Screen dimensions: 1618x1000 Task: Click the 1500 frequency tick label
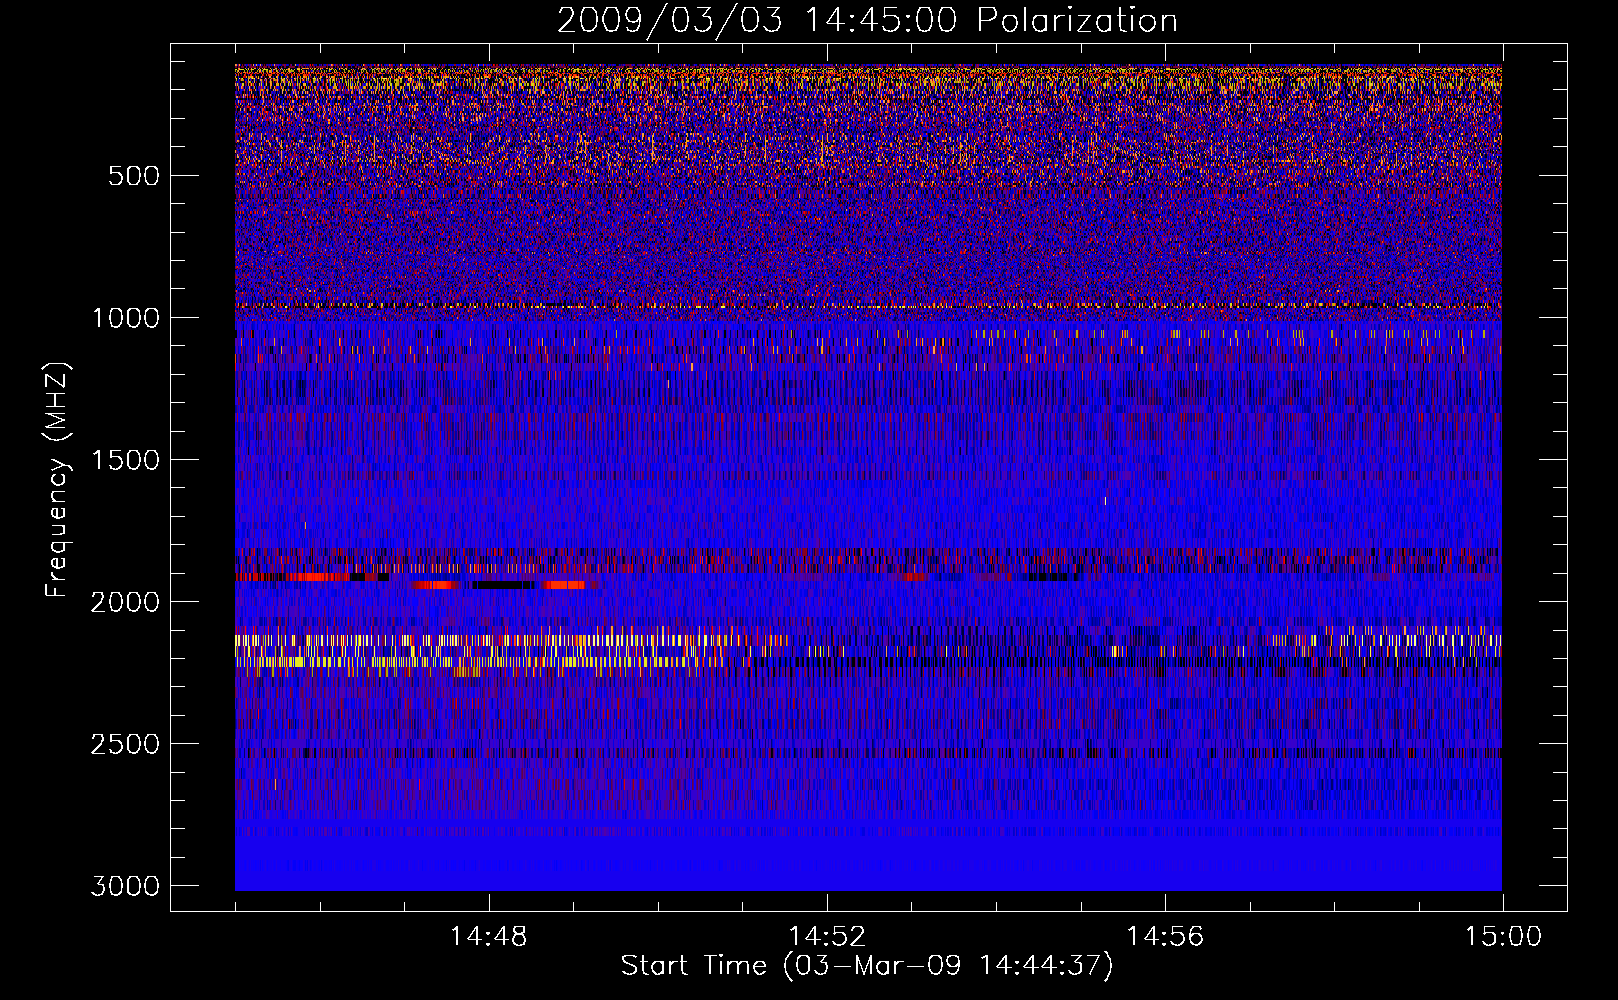[x=126, y=460]
